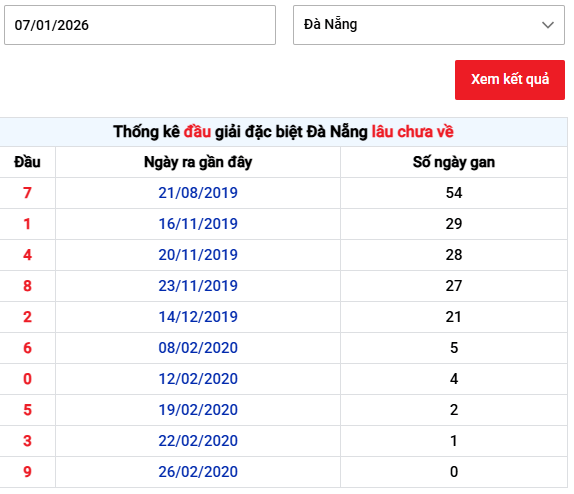Select the gan value 27

tap(454, 286)
